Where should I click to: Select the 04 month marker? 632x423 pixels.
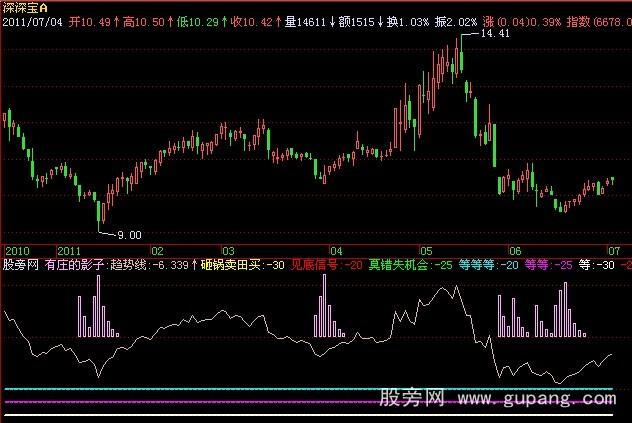(336, 251)
